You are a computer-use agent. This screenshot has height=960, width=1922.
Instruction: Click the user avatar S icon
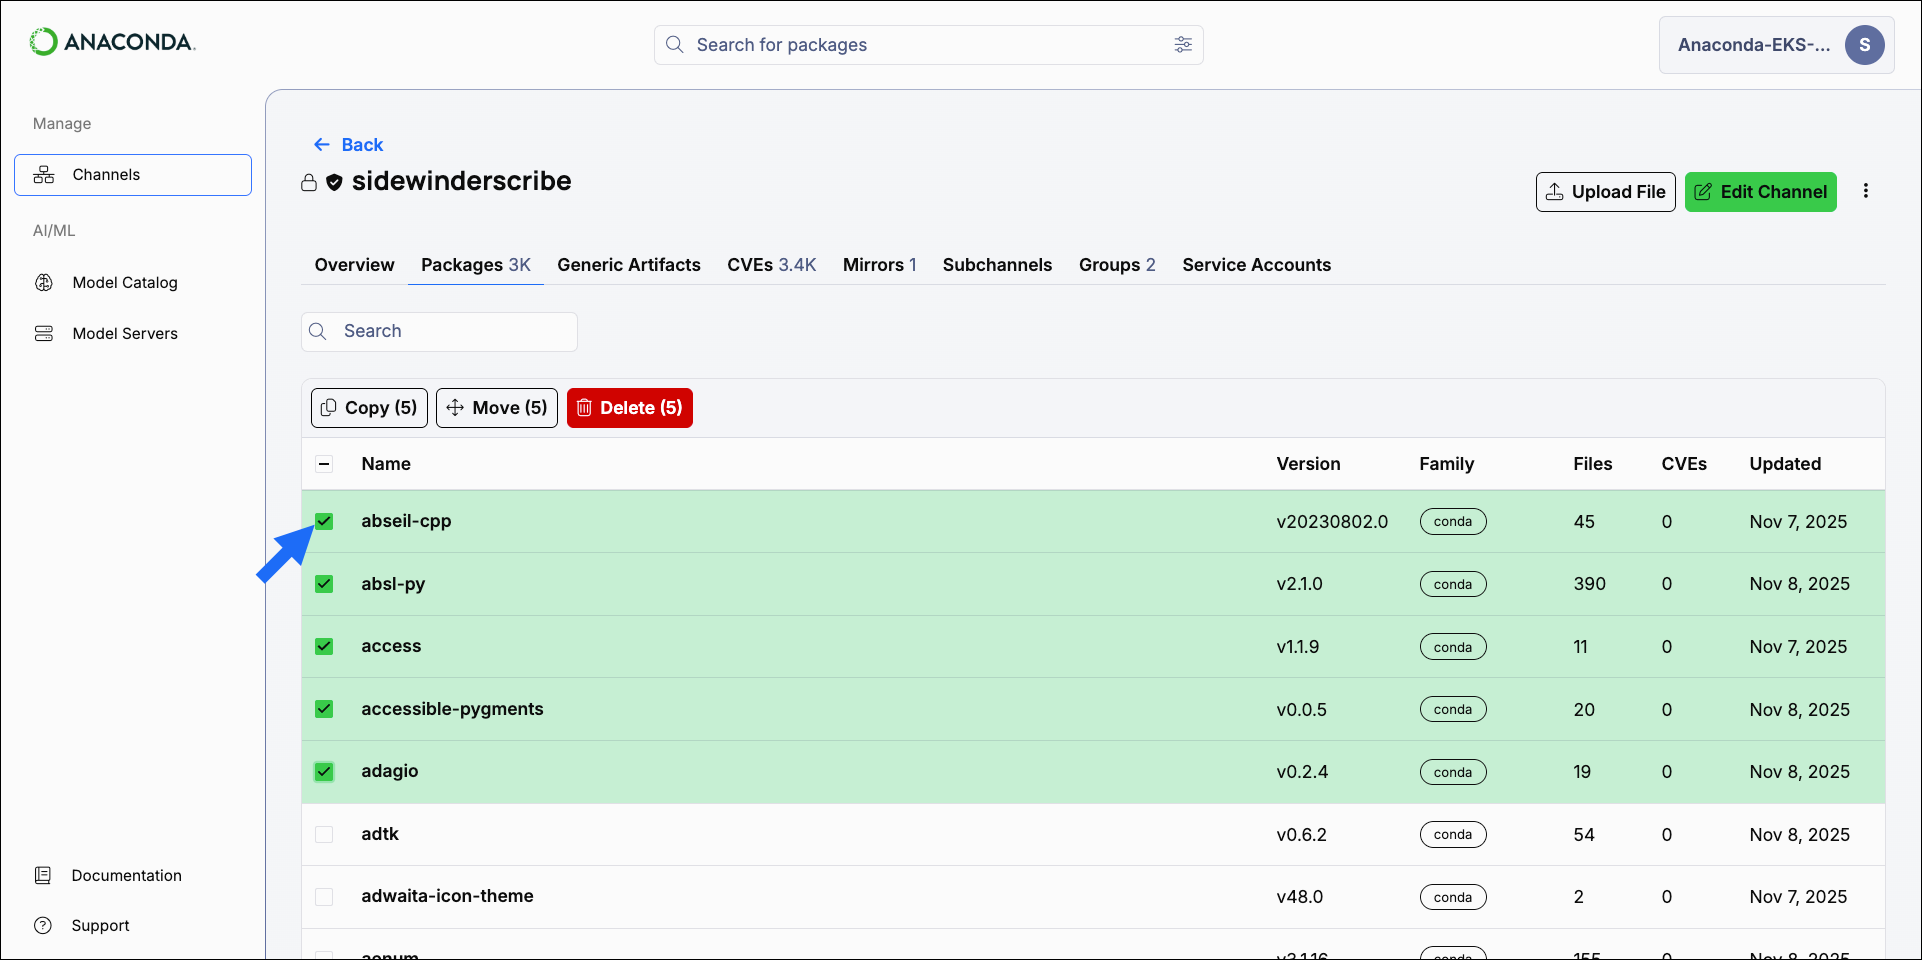[x=1865, y=45]
